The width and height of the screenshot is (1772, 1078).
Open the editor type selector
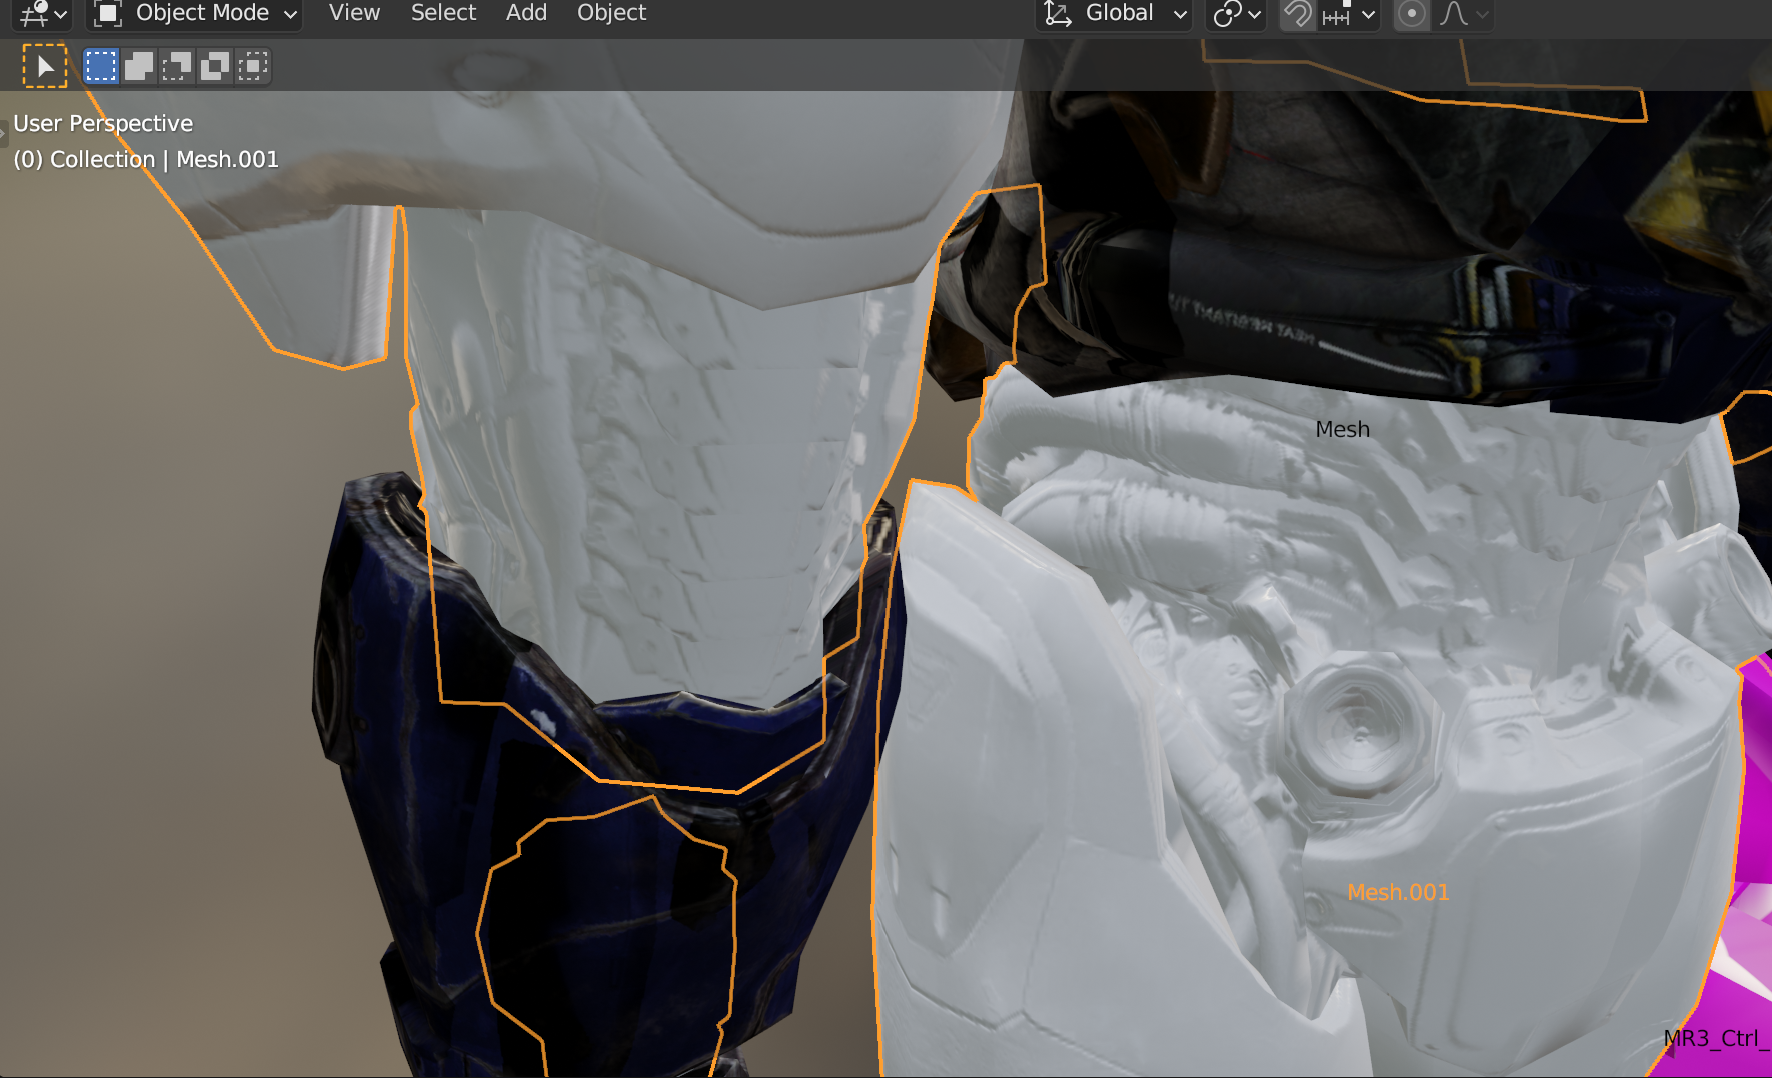click(x=43, y=14)
